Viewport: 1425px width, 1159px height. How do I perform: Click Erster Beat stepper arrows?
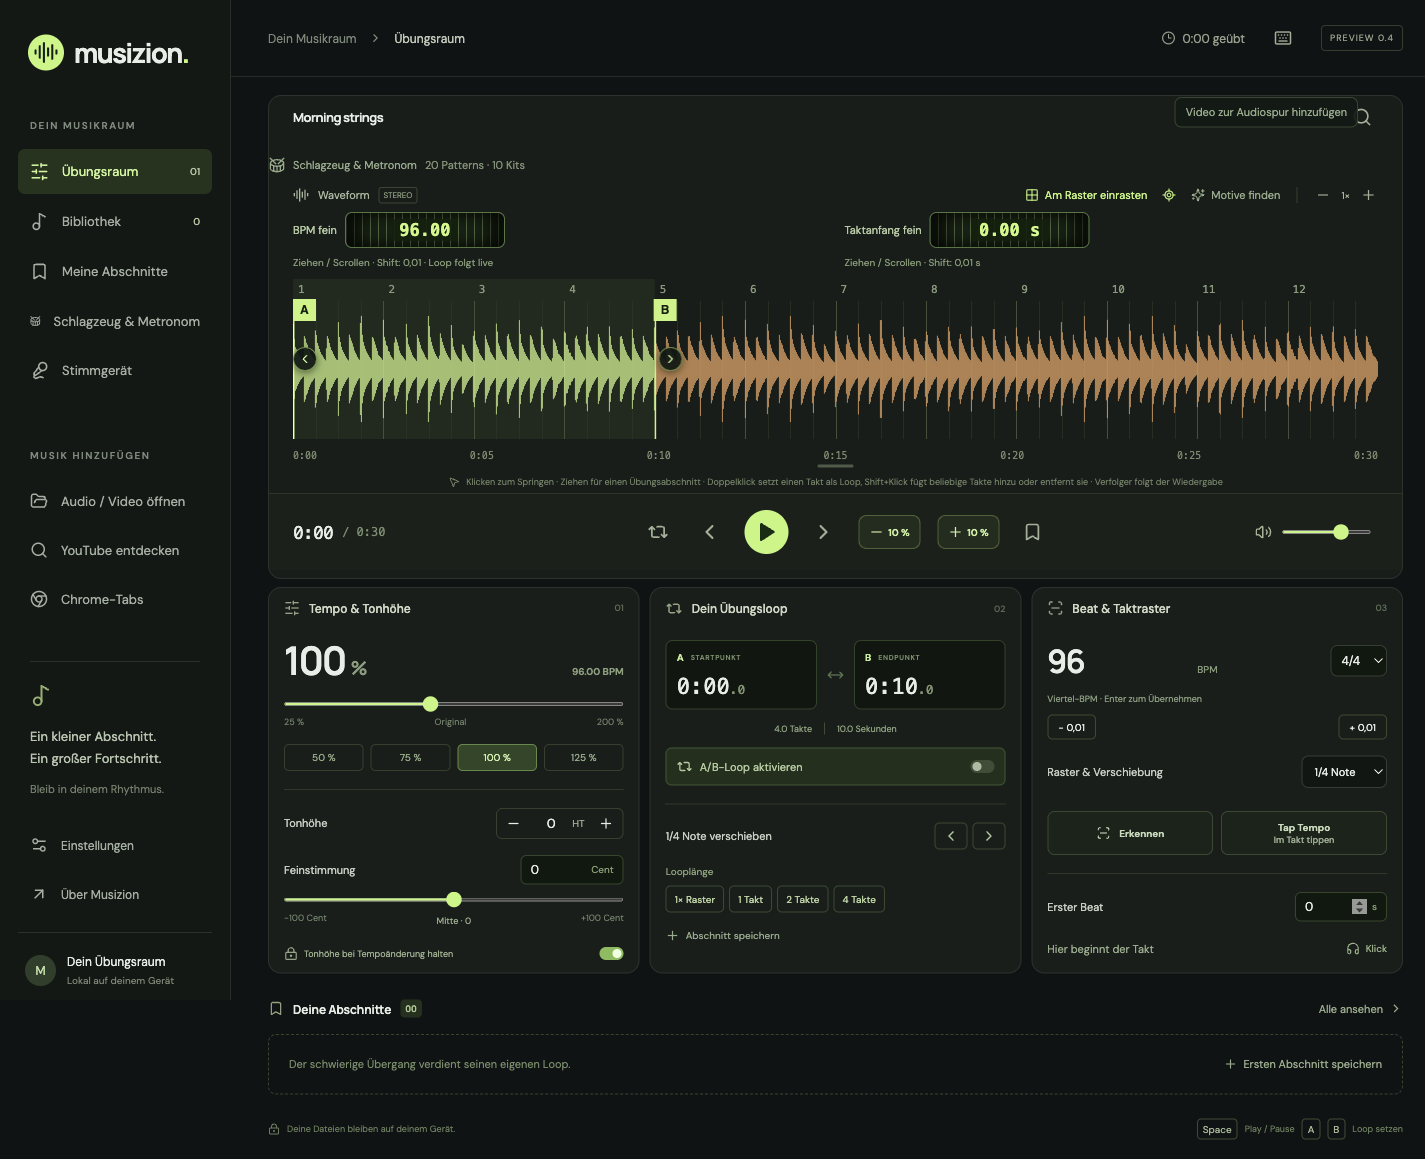coord(1359,906)
